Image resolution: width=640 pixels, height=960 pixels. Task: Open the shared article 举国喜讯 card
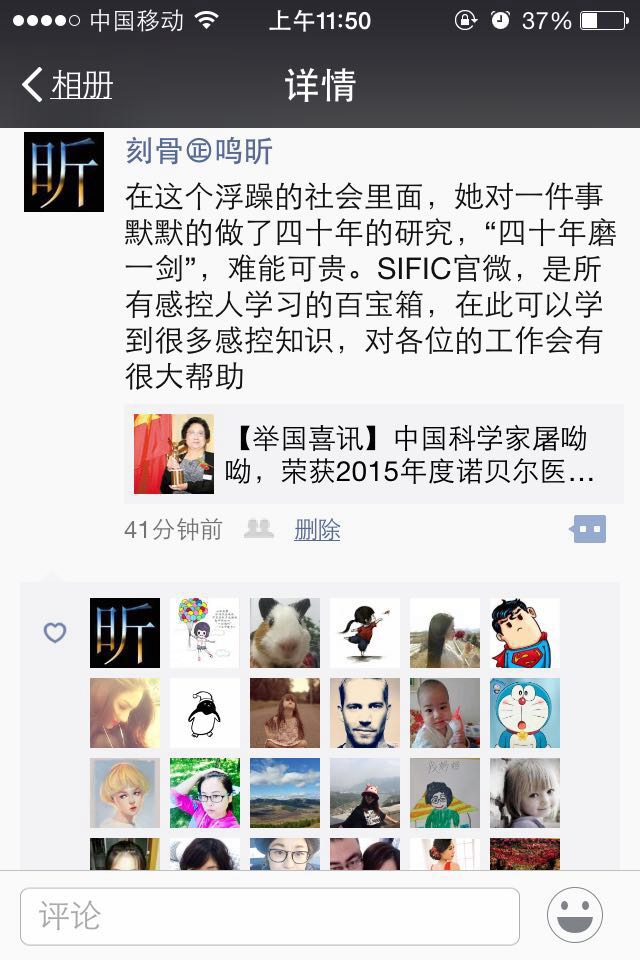[374, 454]
